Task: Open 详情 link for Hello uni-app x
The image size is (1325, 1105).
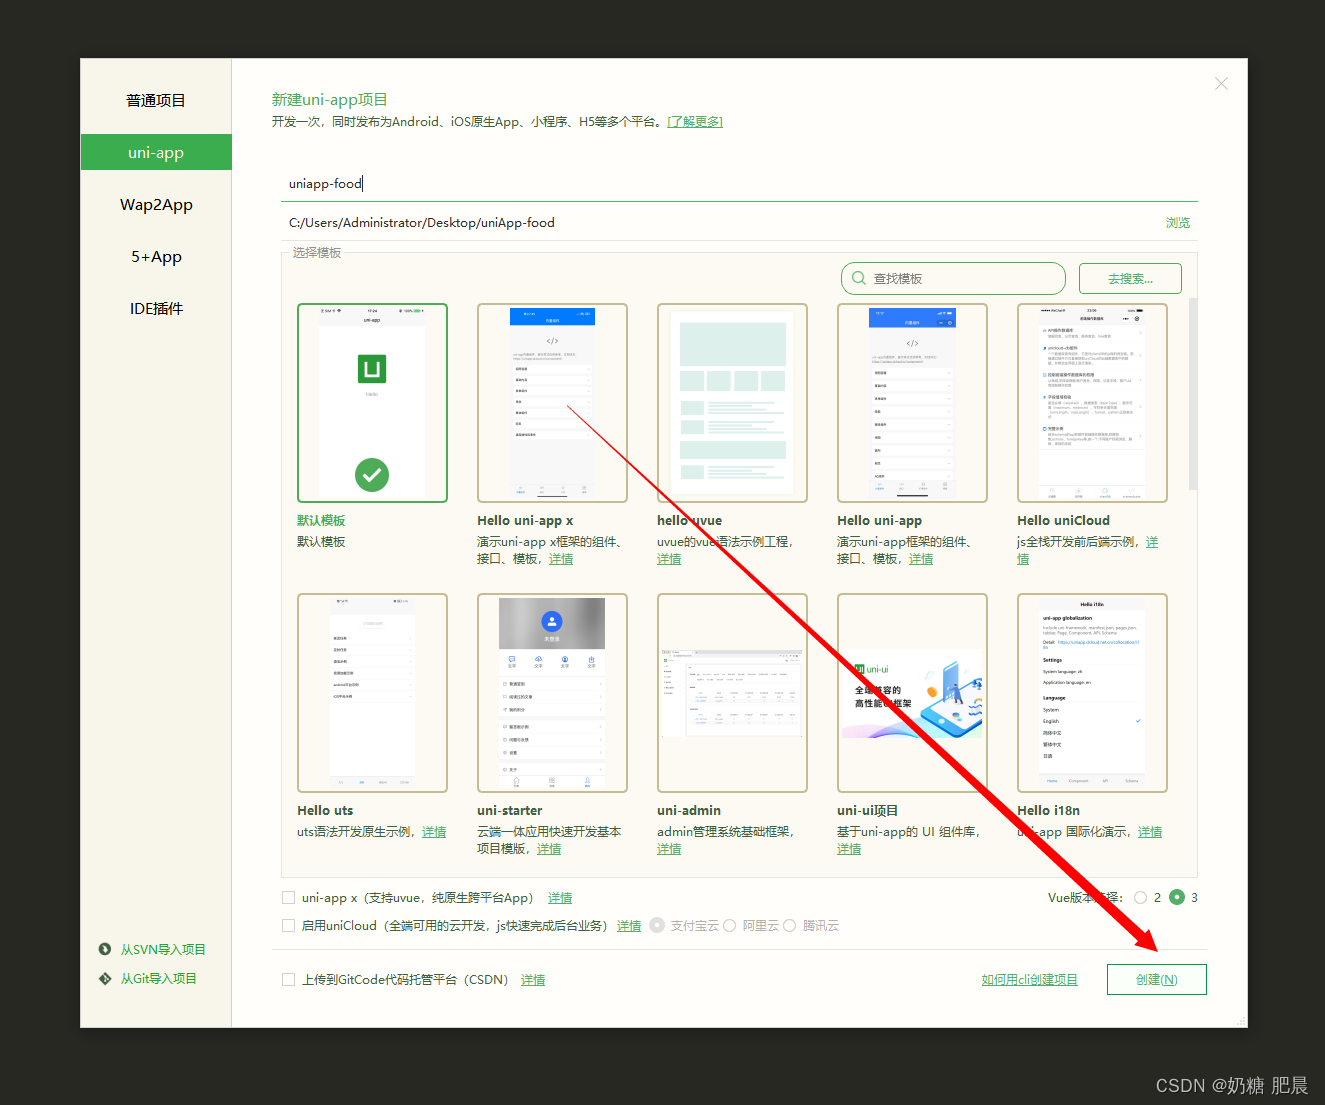Action: (561, 559)
